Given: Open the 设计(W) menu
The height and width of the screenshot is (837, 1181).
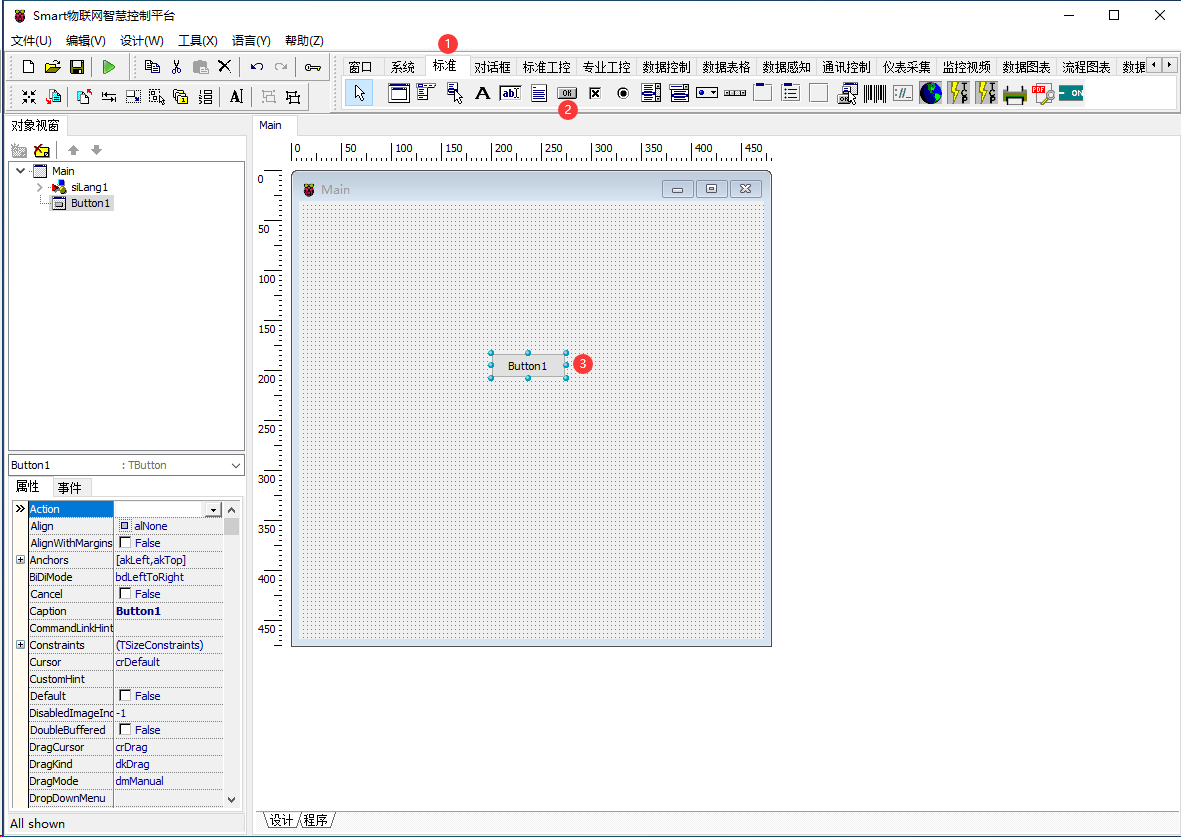Looking at the screenshot, I should pyautogui.click(x=142, y=41).
